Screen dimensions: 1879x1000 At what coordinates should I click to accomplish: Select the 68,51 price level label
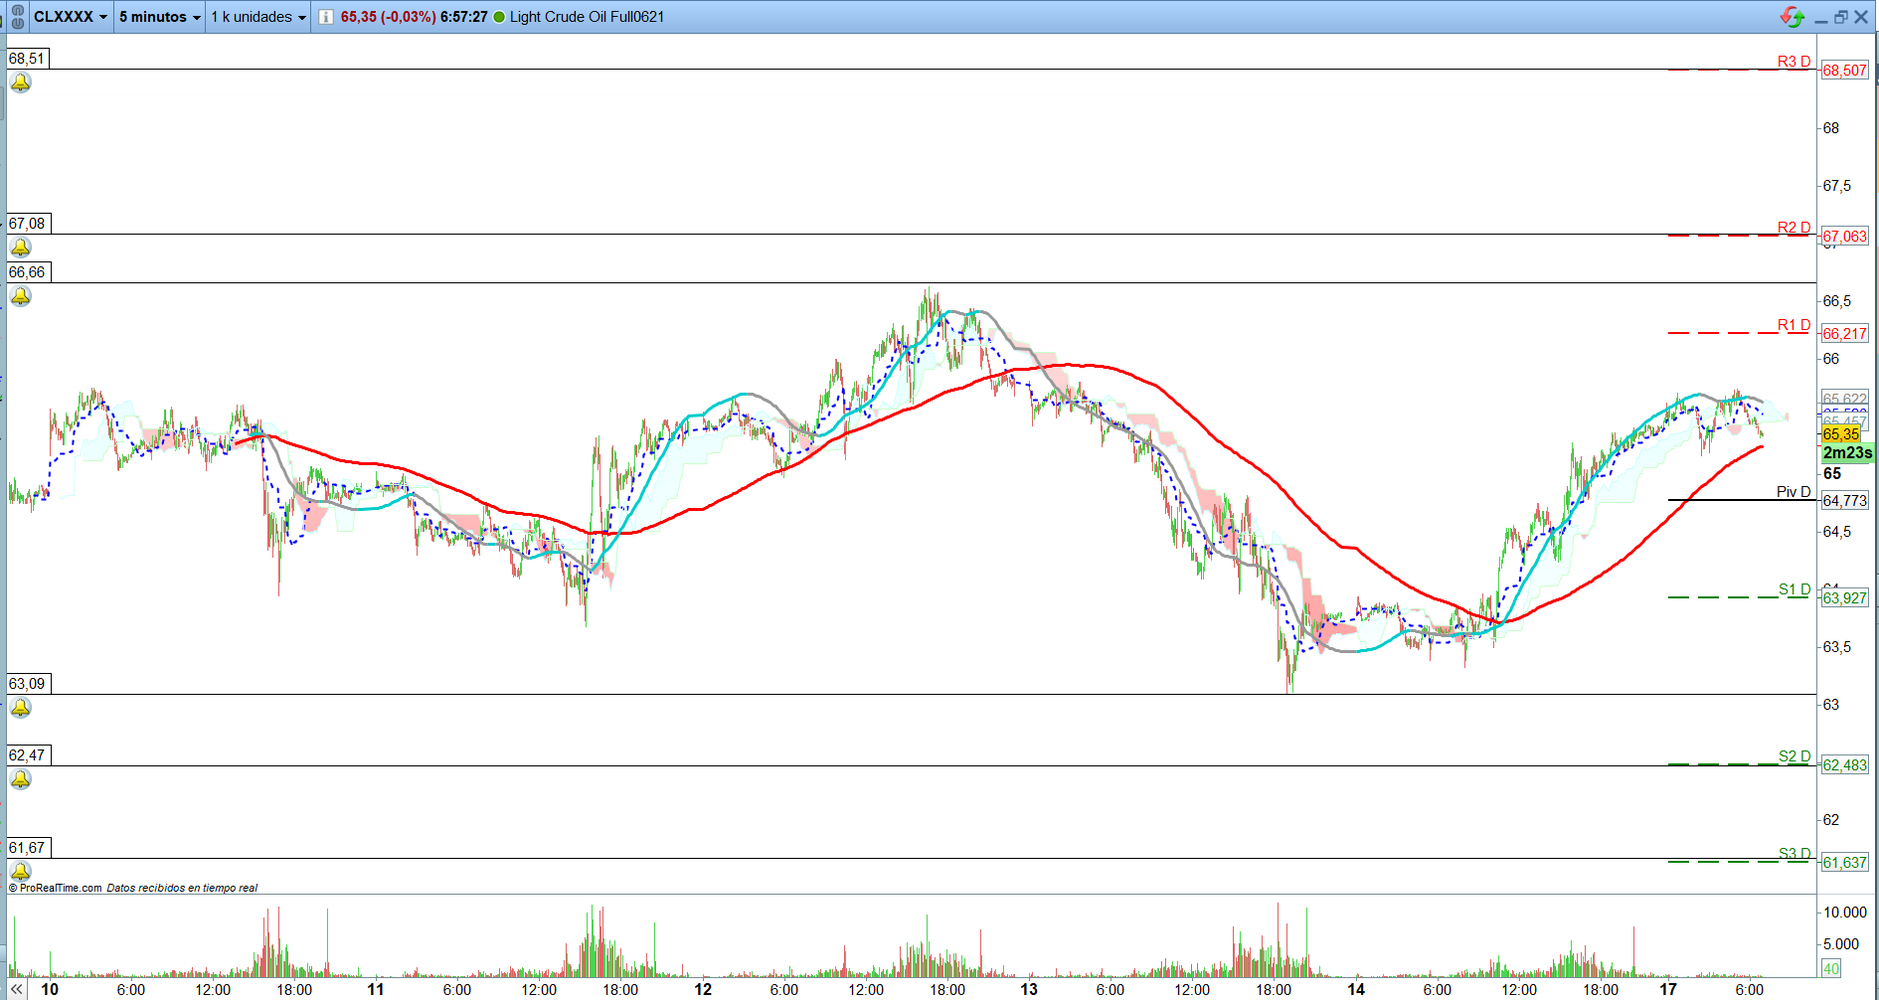(x=27, y=59)
